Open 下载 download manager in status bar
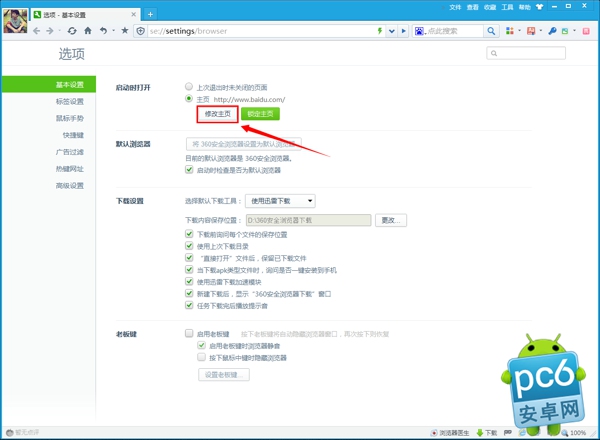This screenshot has width=600, height=440. (486, 433)
